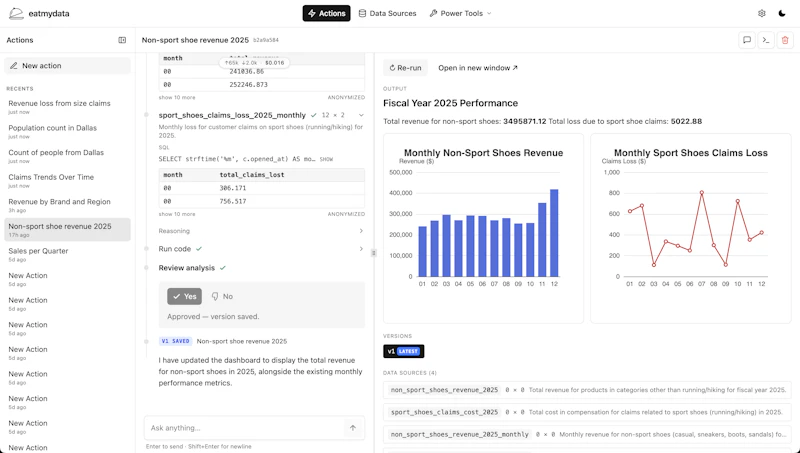Click total loss value 5022.88

coord(686,121)
